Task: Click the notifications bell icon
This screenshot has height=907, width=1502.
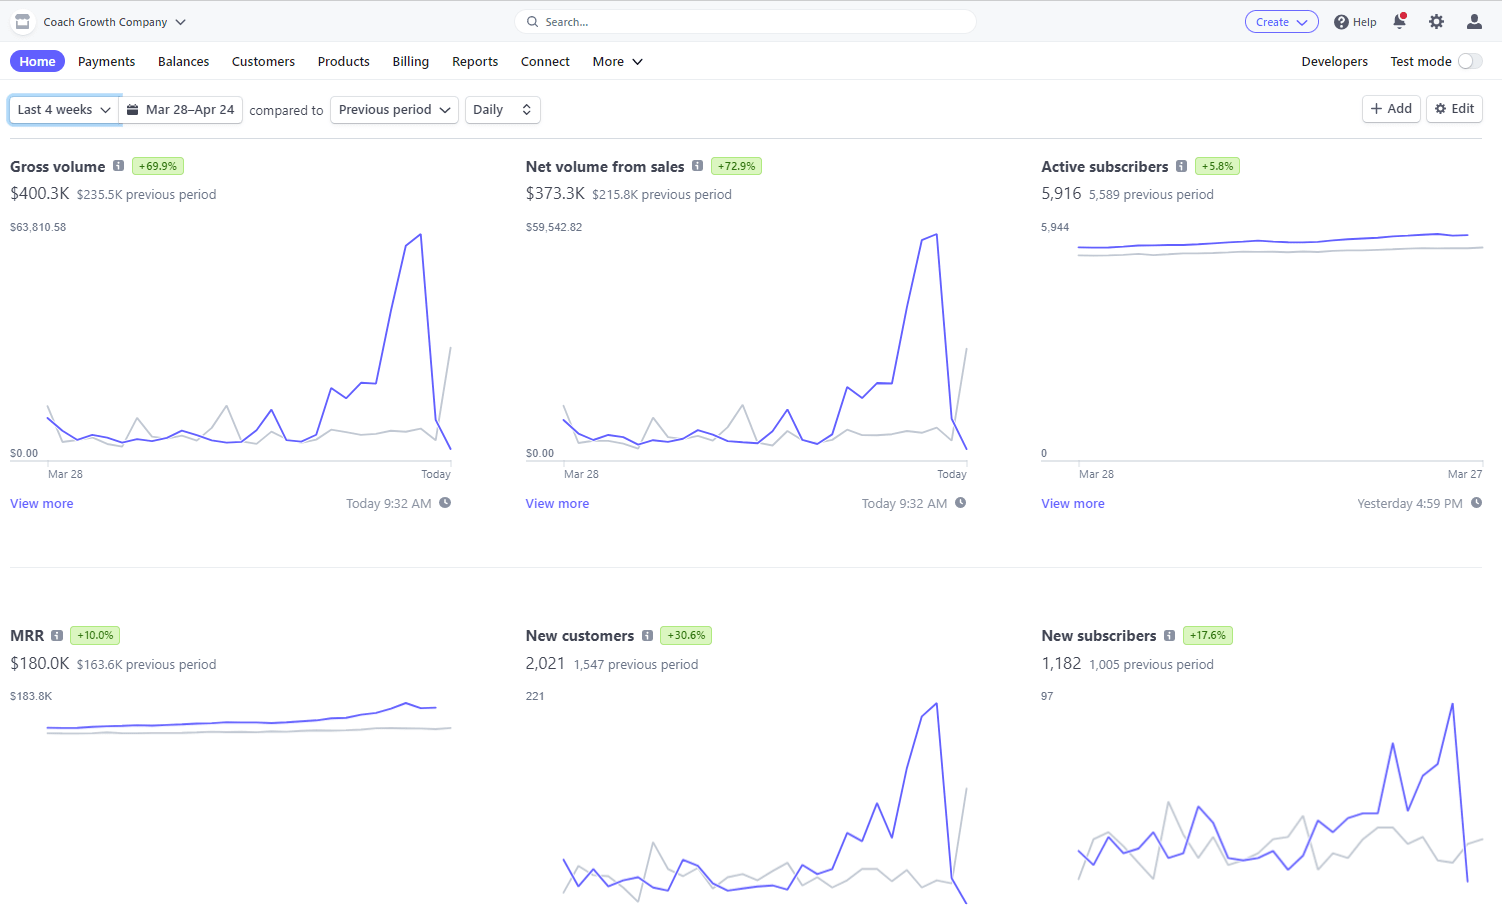Action: coord(1399,22)
